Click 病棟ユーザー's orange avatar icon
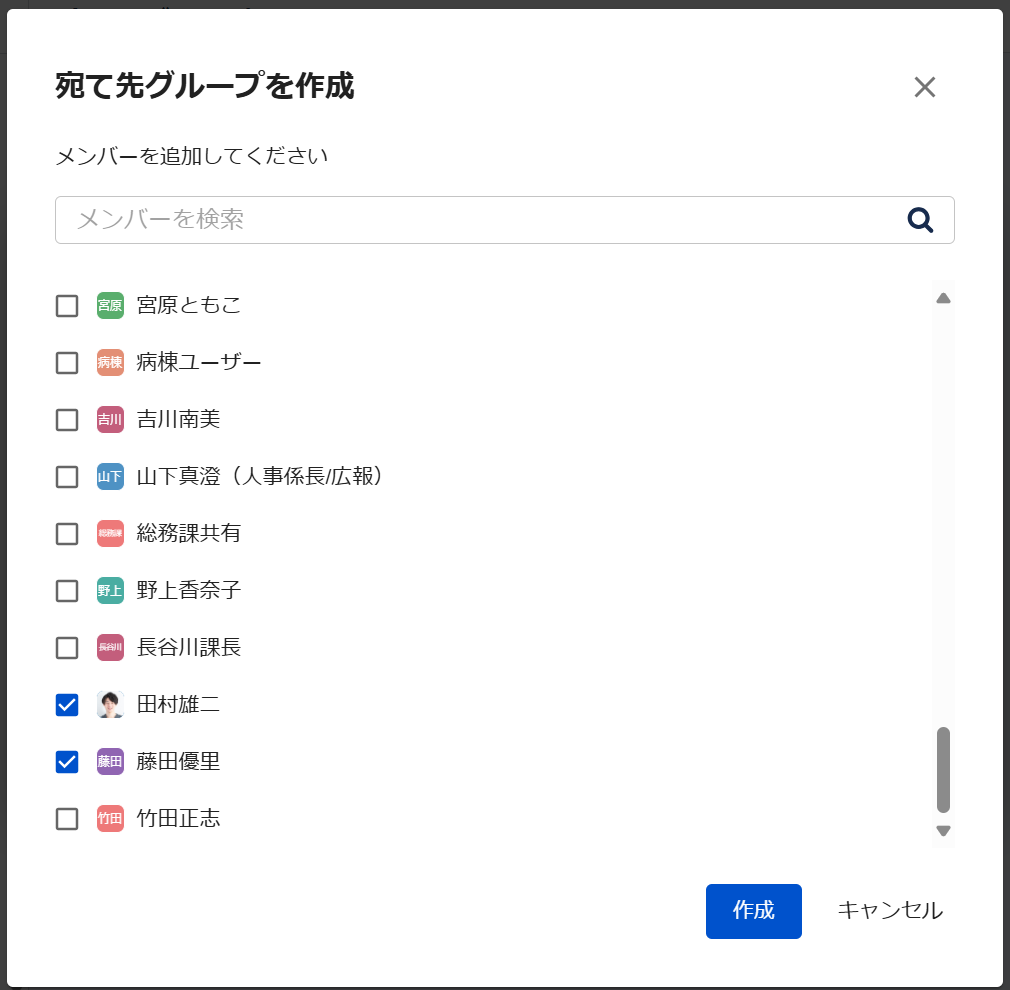The width and height of the screenshot is (1010, 990). tap(110, 363)
